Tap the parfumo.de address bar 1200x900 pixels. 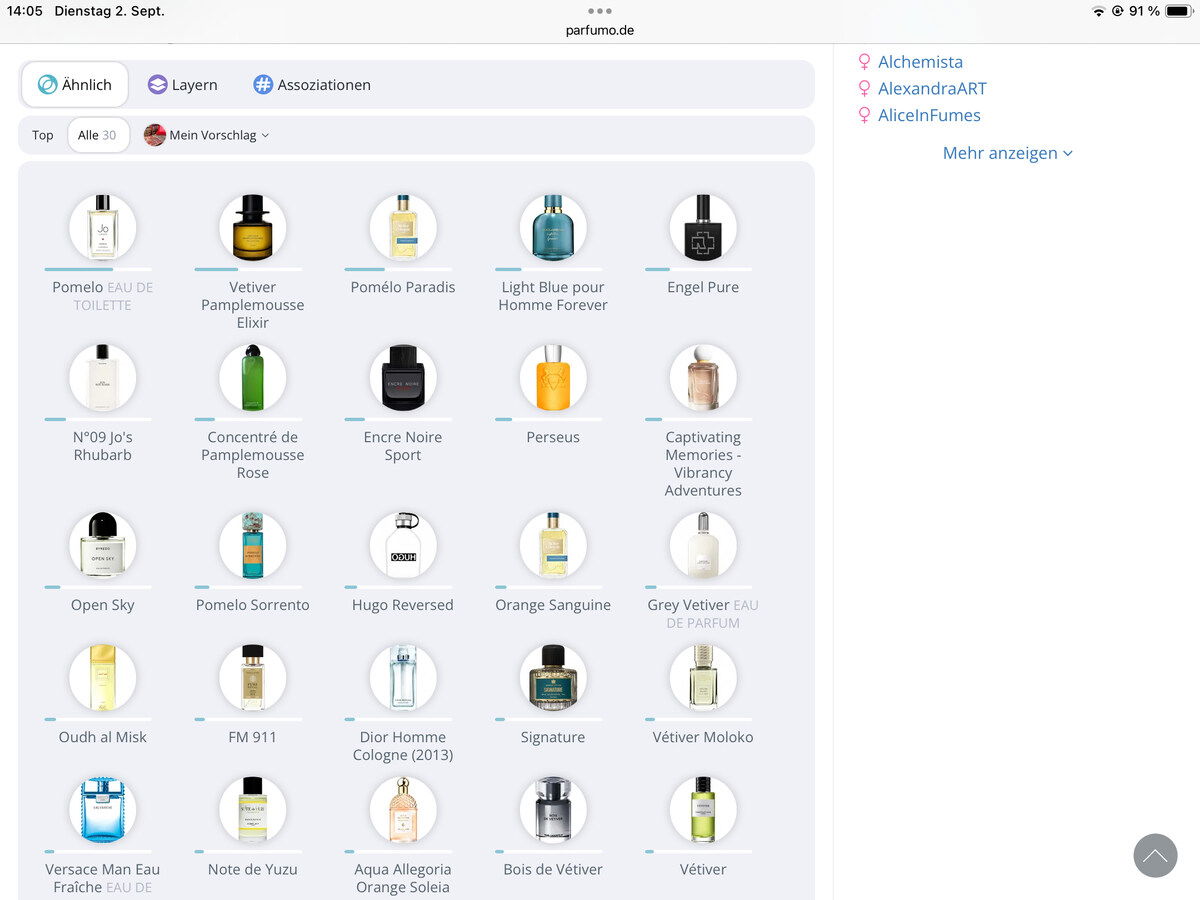tap(600, 30)
